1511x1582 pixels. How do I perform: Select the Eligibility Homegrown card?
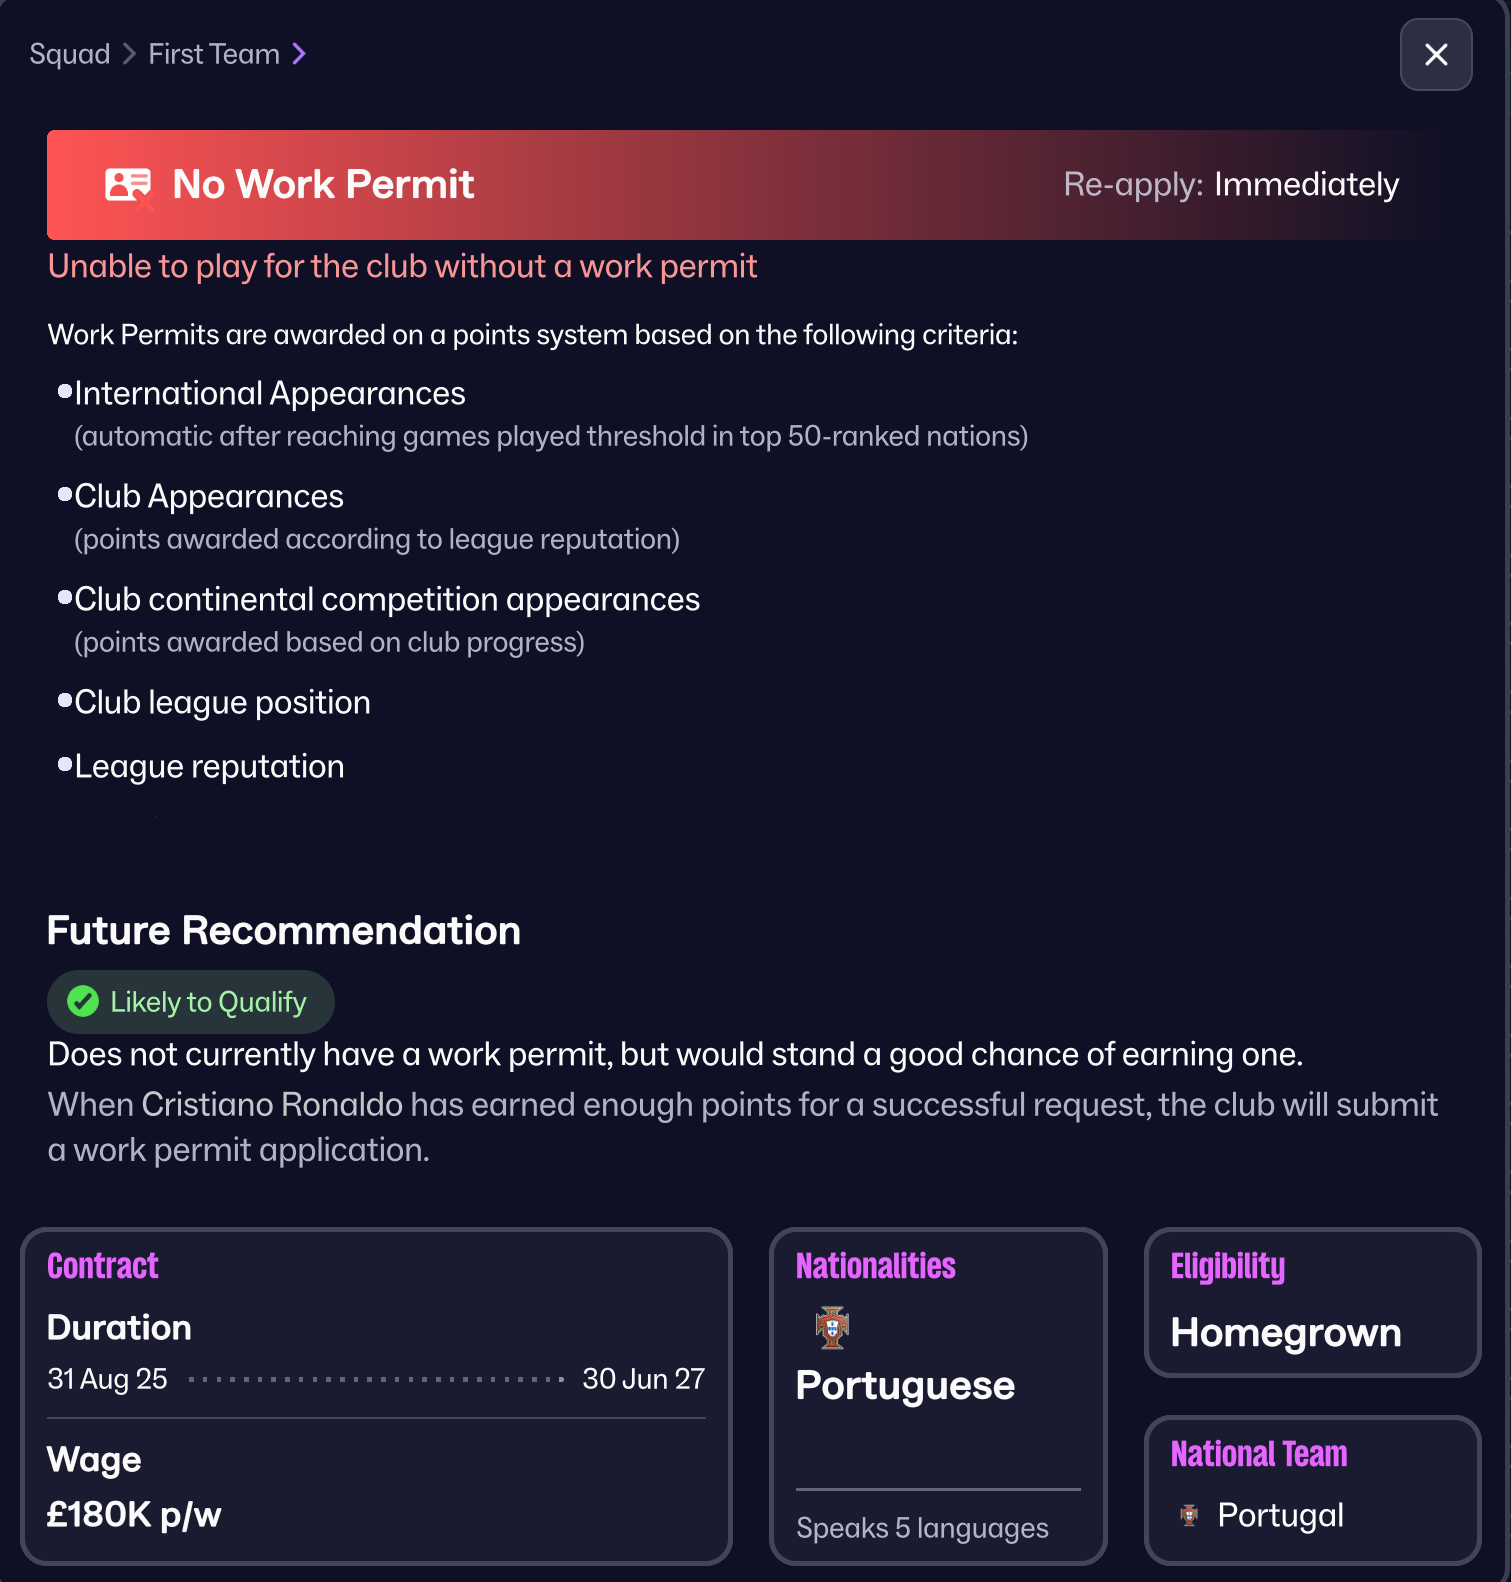(x=1311, y=1303)
